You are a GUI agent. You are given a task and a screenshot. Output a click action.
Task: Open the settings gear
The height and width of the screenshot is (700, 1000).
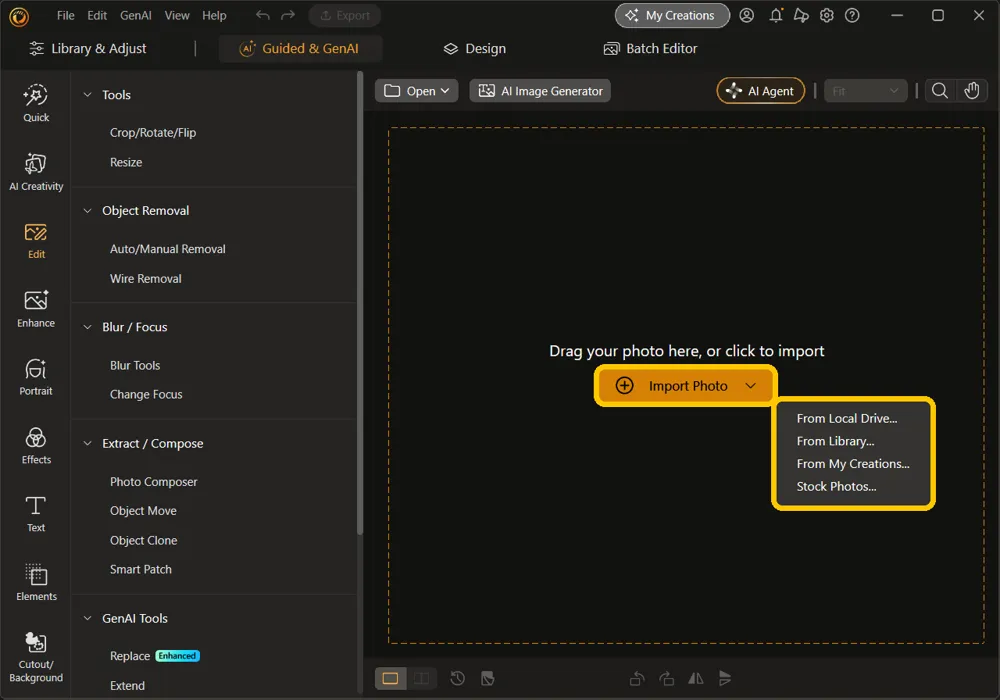click(827, 15)
